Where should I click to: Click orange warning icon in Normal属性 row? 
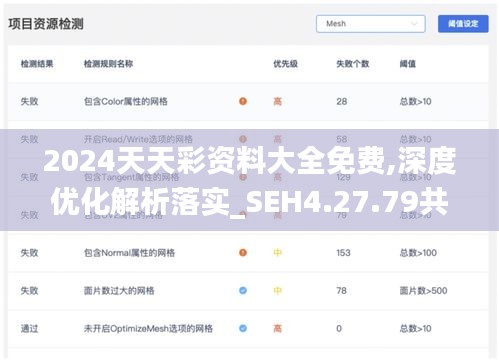click(x=243, y=253)
